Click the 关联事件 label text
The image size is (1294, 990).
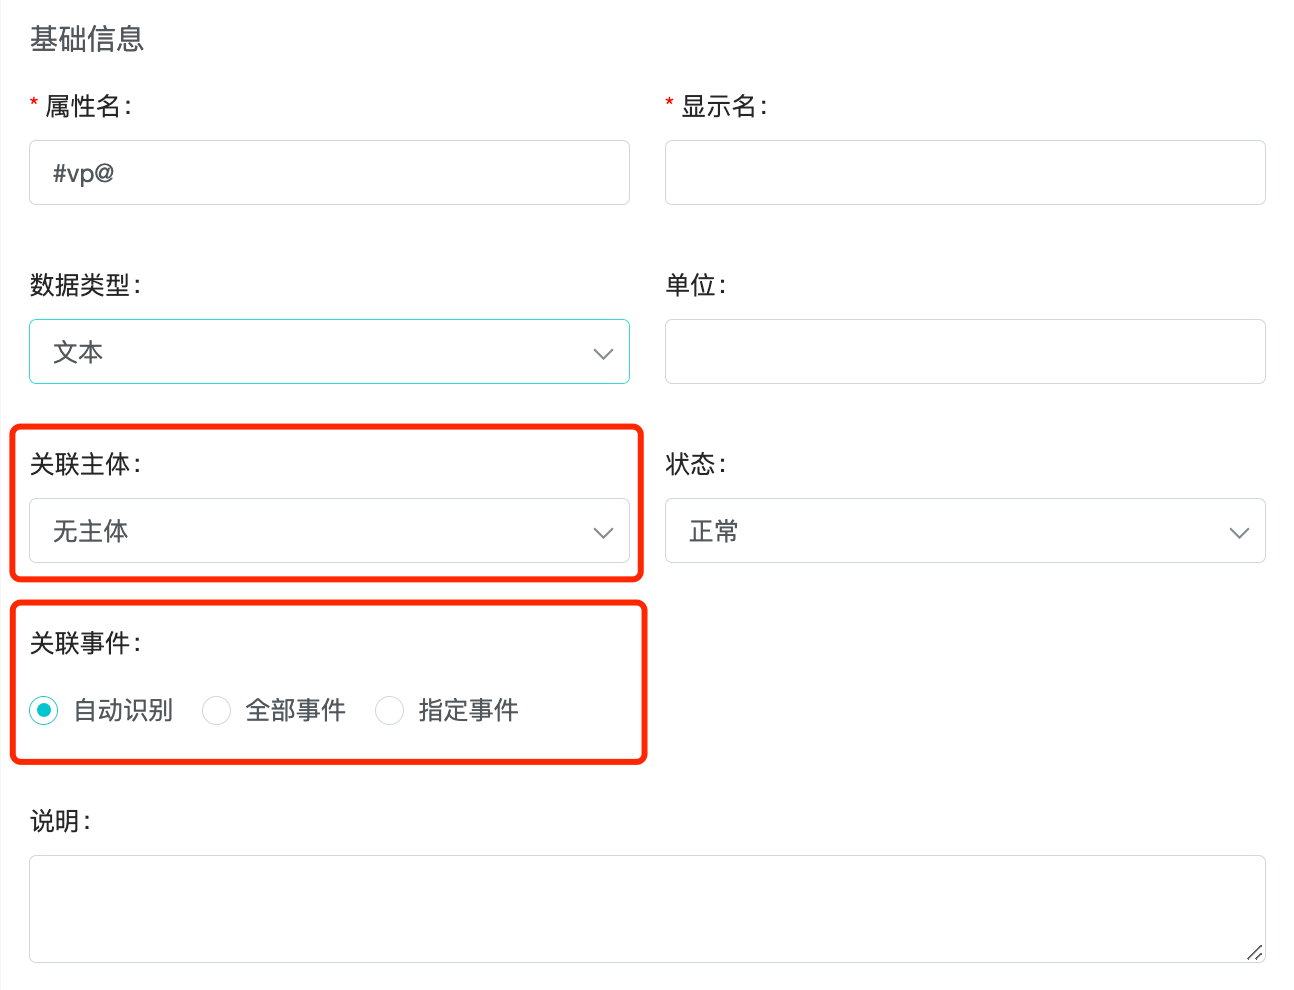pyautogui.click(x=85, y=643)
